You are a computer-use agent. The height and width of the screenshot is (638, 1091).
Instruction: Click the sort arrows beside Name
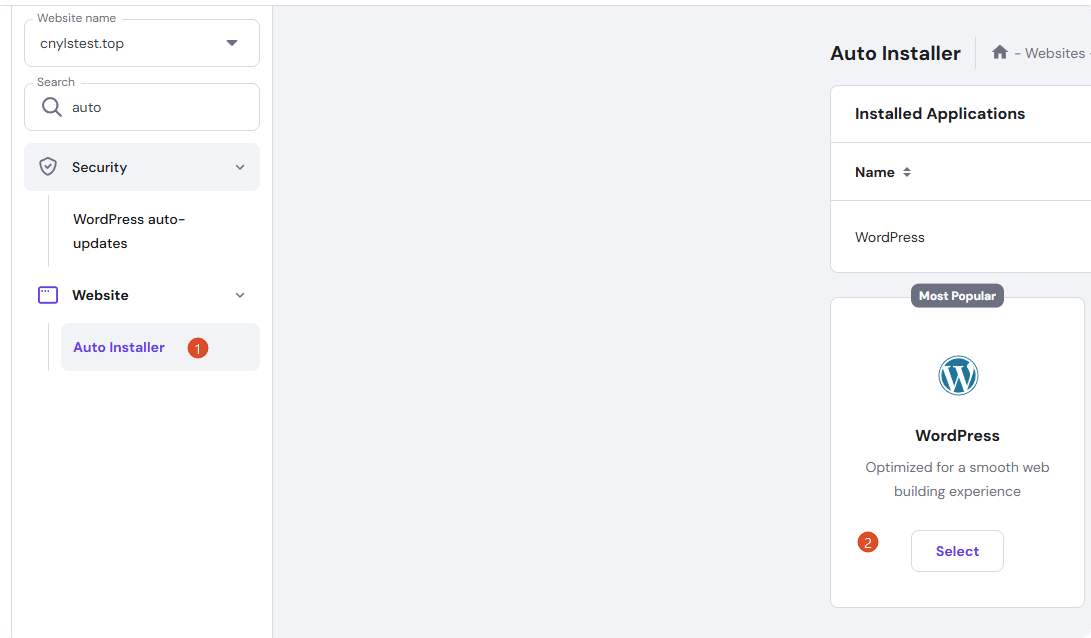[x=907, y=172]
